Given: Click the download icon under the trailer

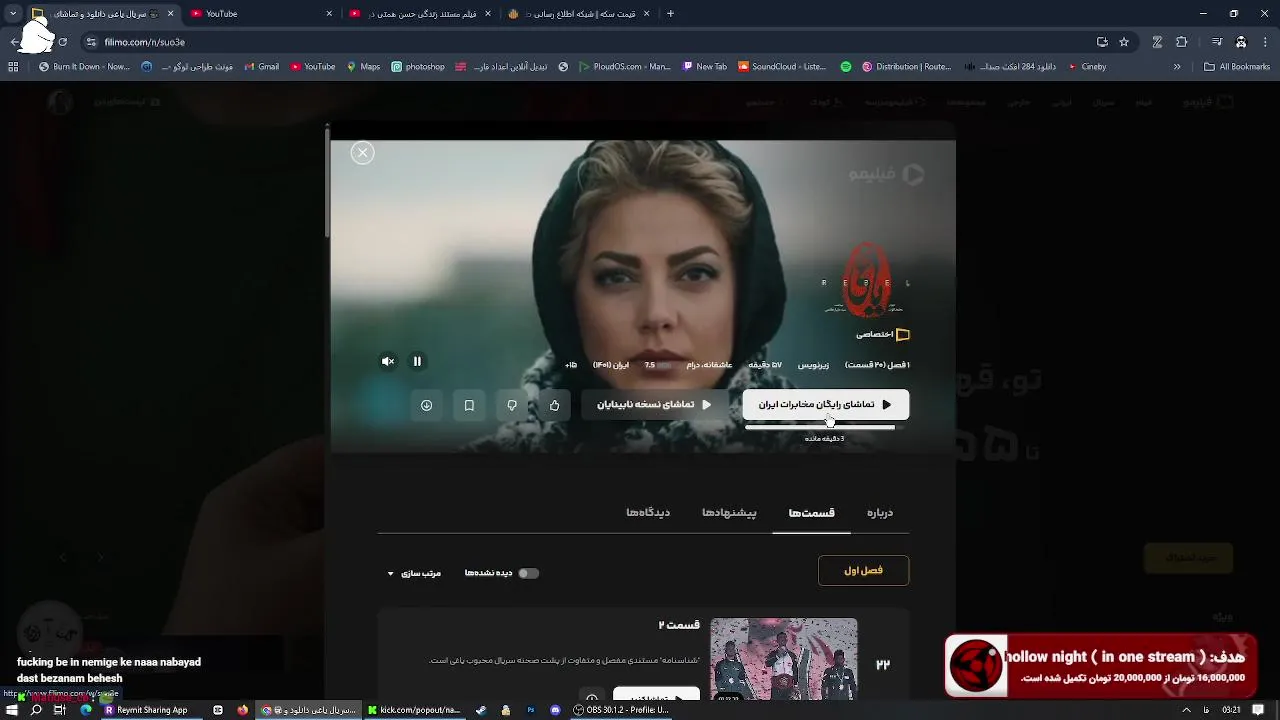Looking at the screenshot, I should pyautogui.click(x=426, y=405).
